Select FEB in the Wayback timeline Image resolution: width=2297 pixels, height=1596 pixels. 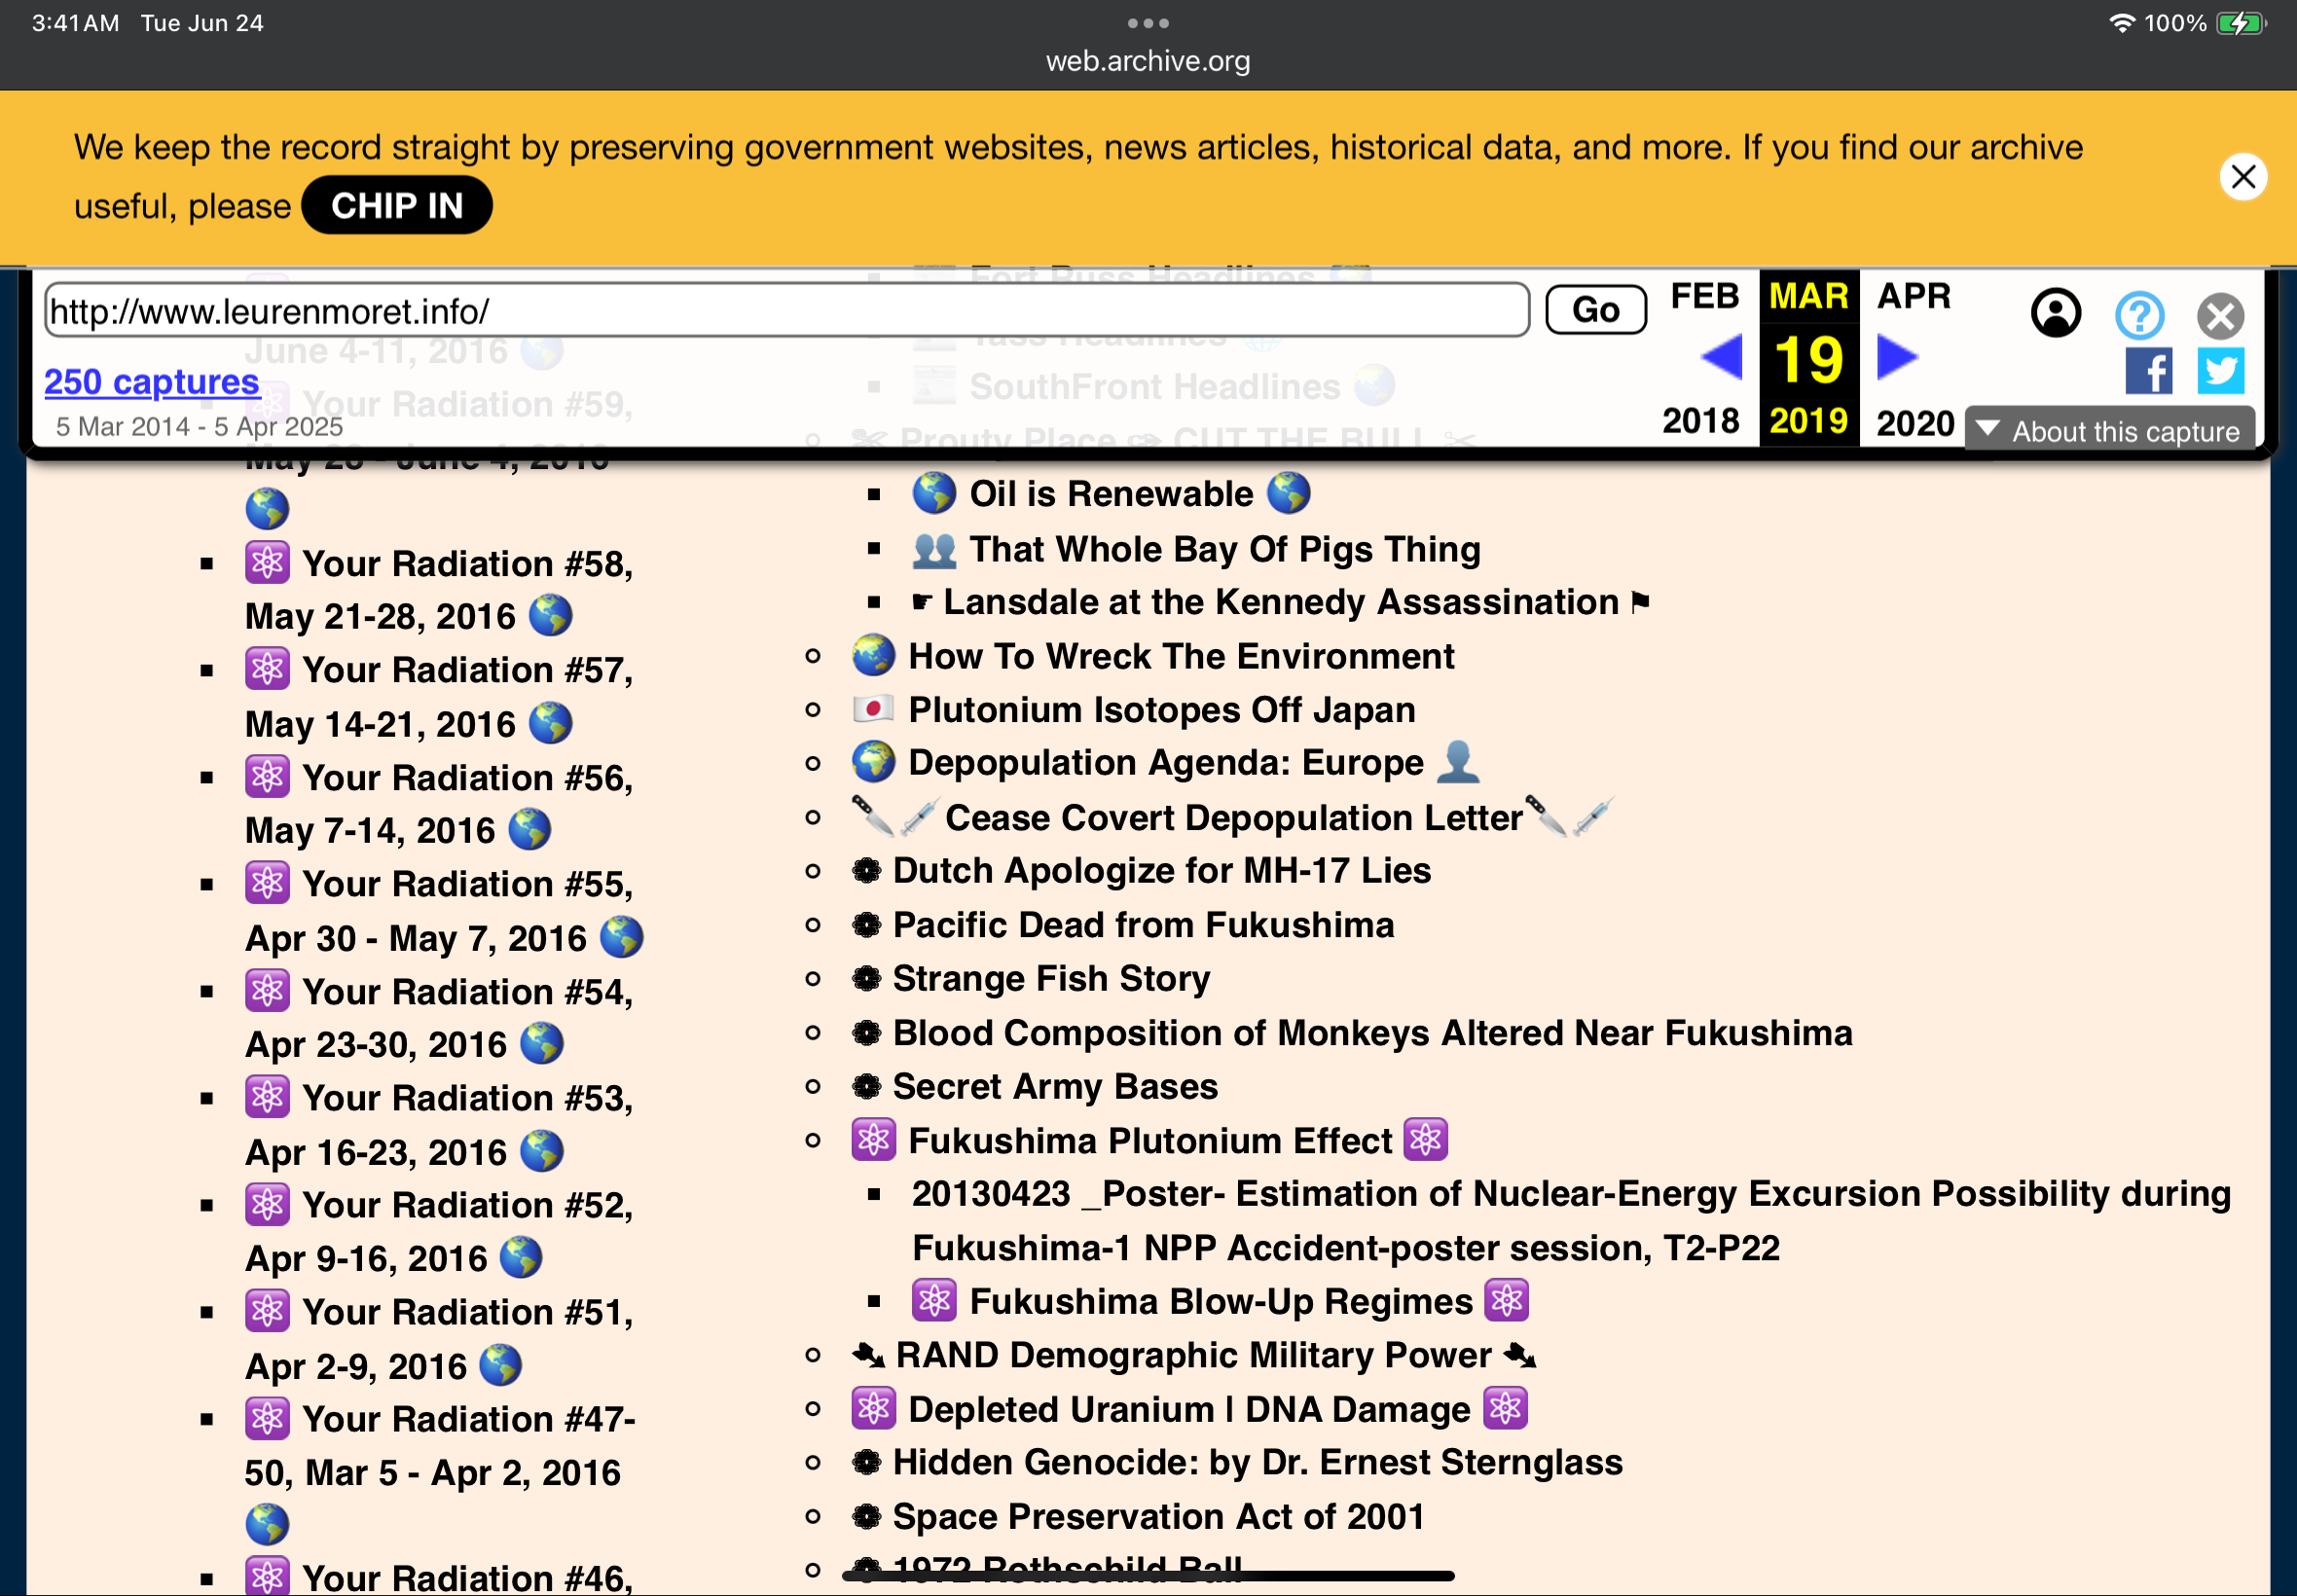tap(1705, 296)
